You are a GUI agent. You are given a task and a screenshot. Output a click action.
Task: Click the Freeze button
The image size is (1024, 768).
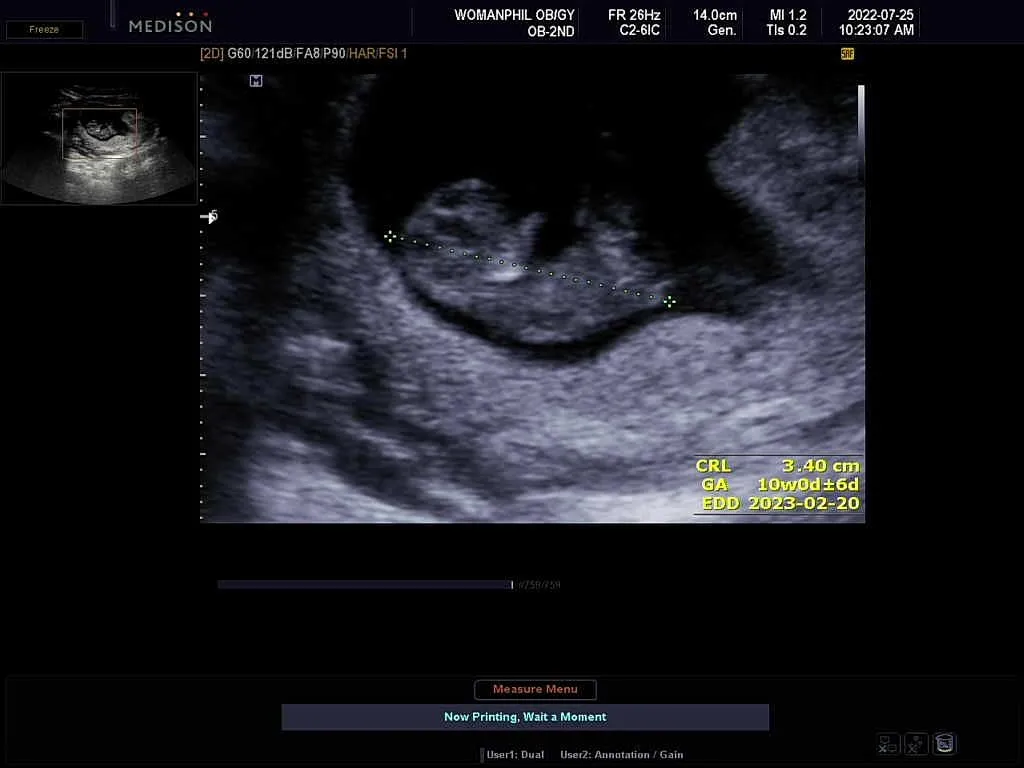[44, 29]
